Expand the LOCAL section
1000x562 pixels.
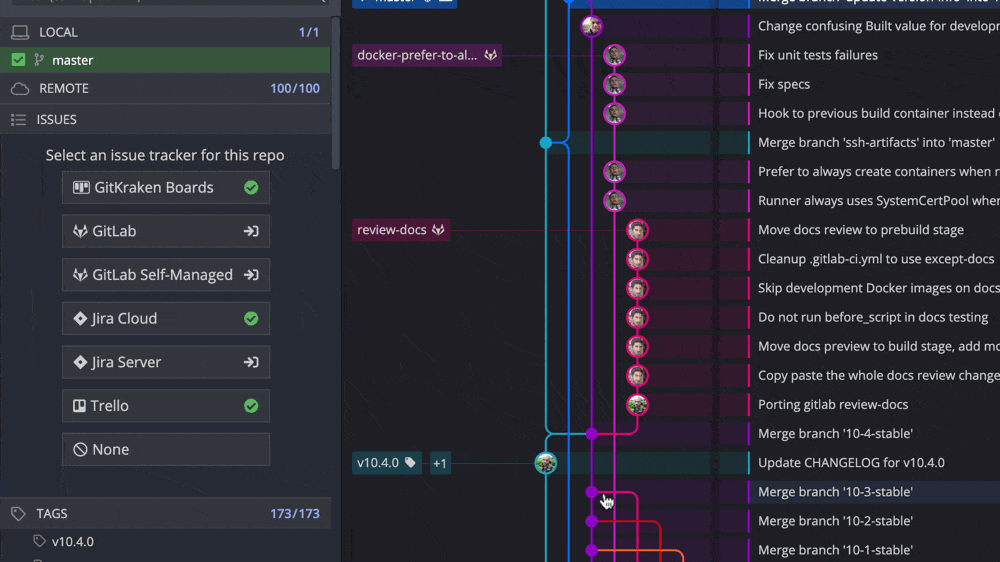pos(165,32)
